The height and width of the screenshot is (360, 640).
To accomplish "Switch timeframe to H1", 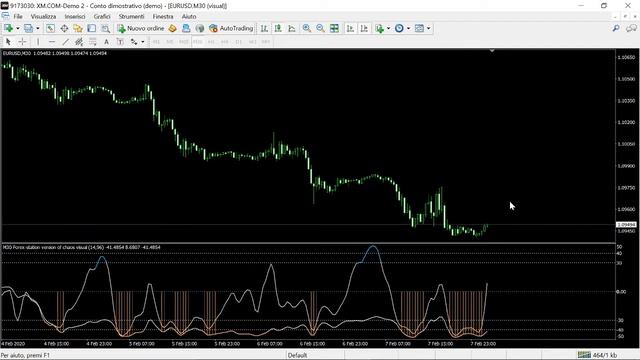I will (211, 42).
